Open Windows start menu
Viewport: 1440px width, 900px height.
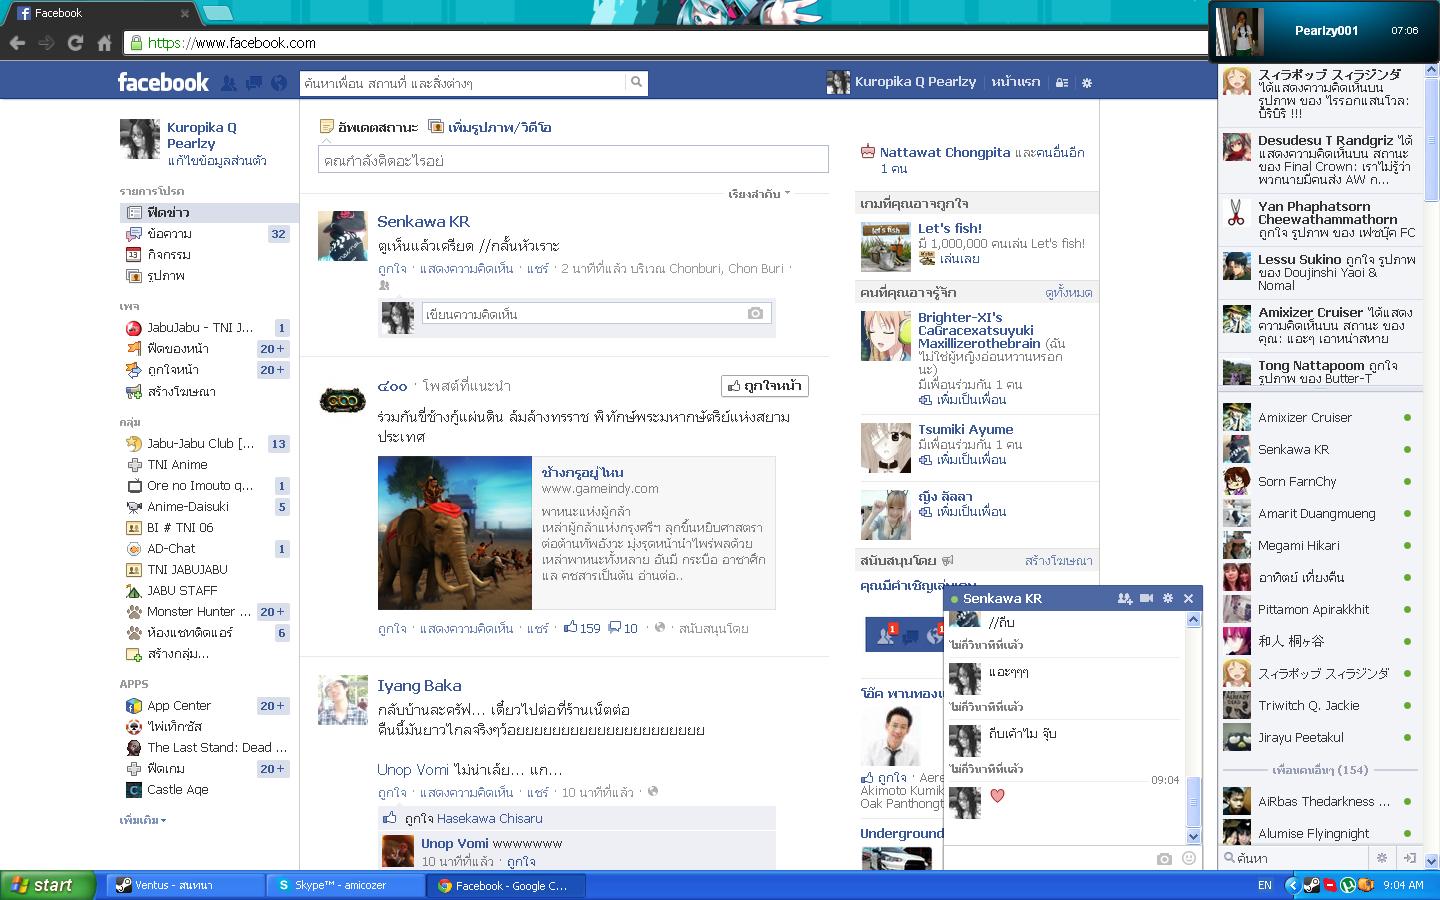tap(48, 885)
